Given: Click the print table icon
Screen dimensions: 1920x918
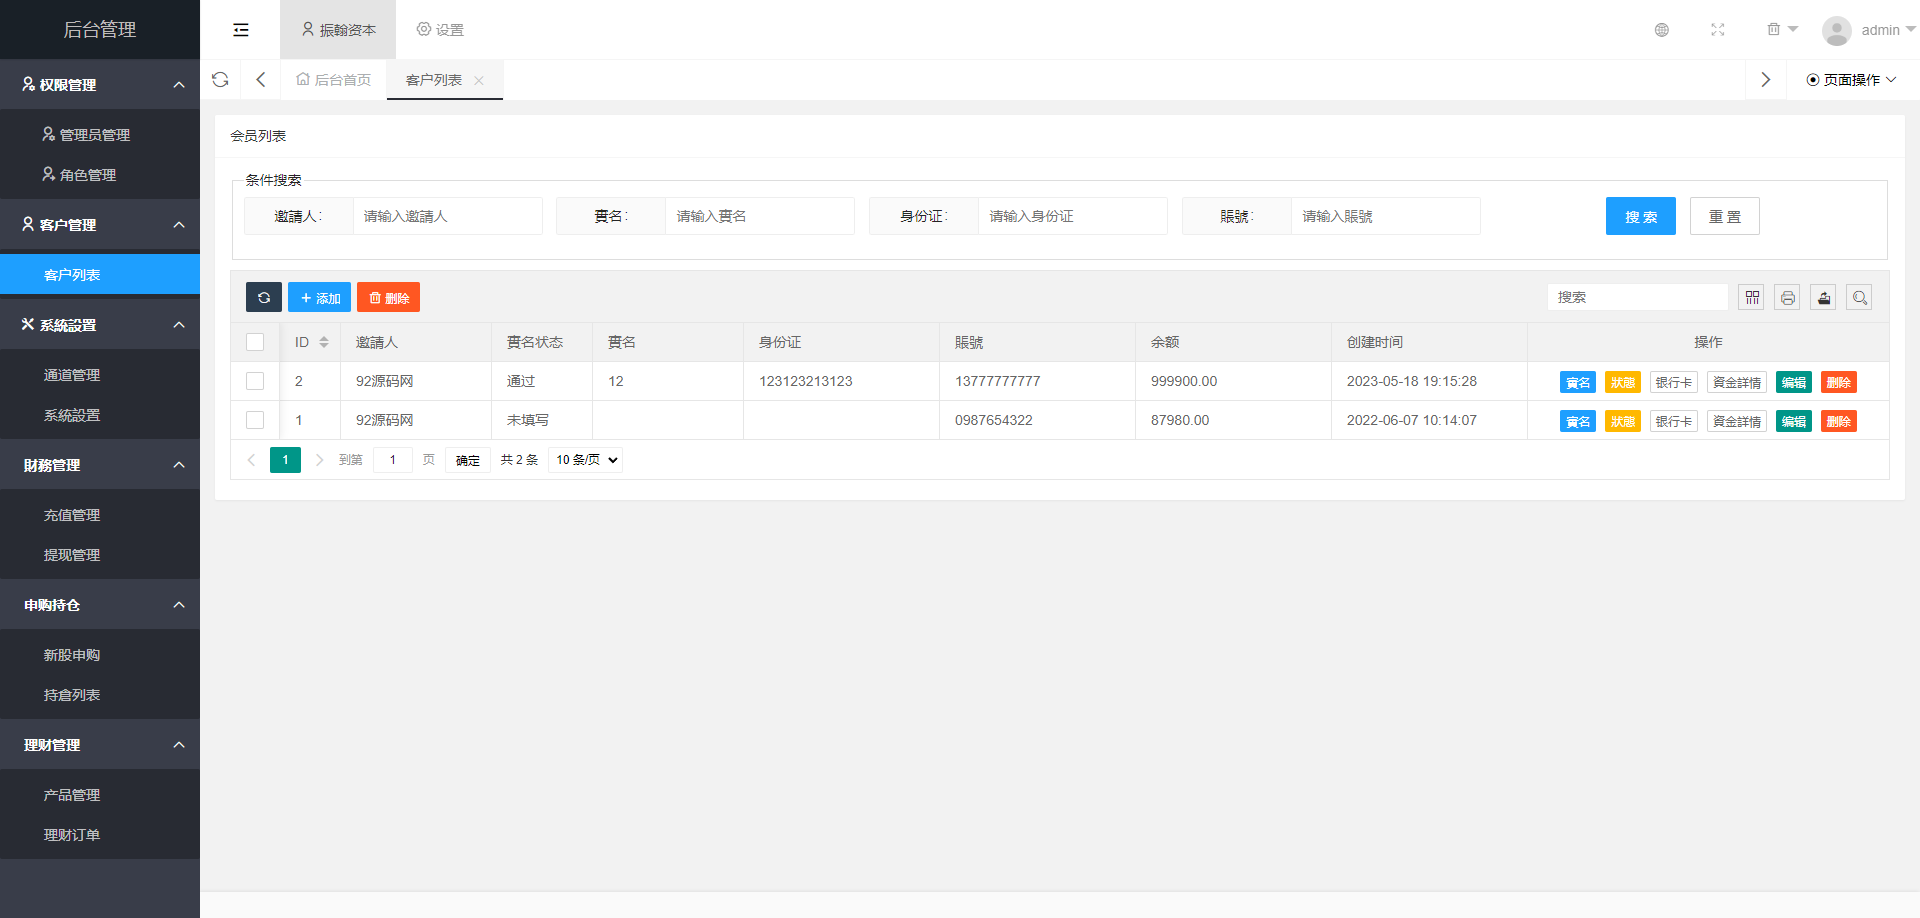Looking at the screenshot, I should click(1787, 298).
